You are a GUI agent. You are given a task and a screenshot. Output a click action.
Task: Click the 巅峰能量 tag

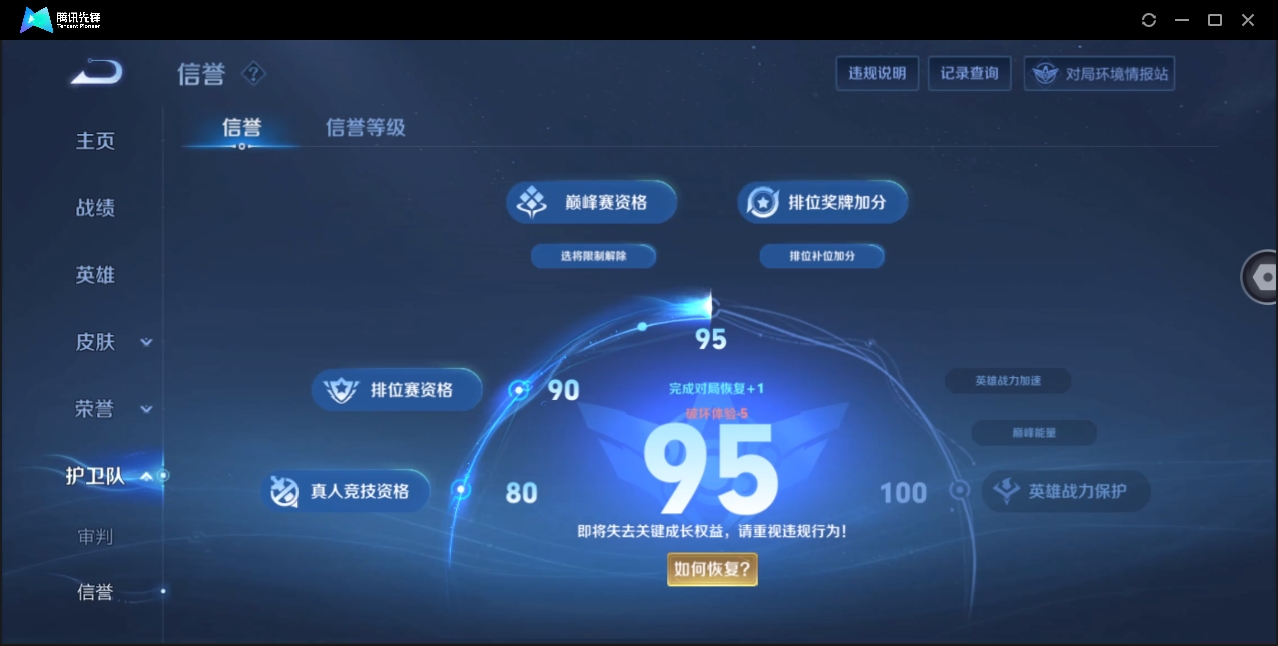click(x=1034, y=433)
